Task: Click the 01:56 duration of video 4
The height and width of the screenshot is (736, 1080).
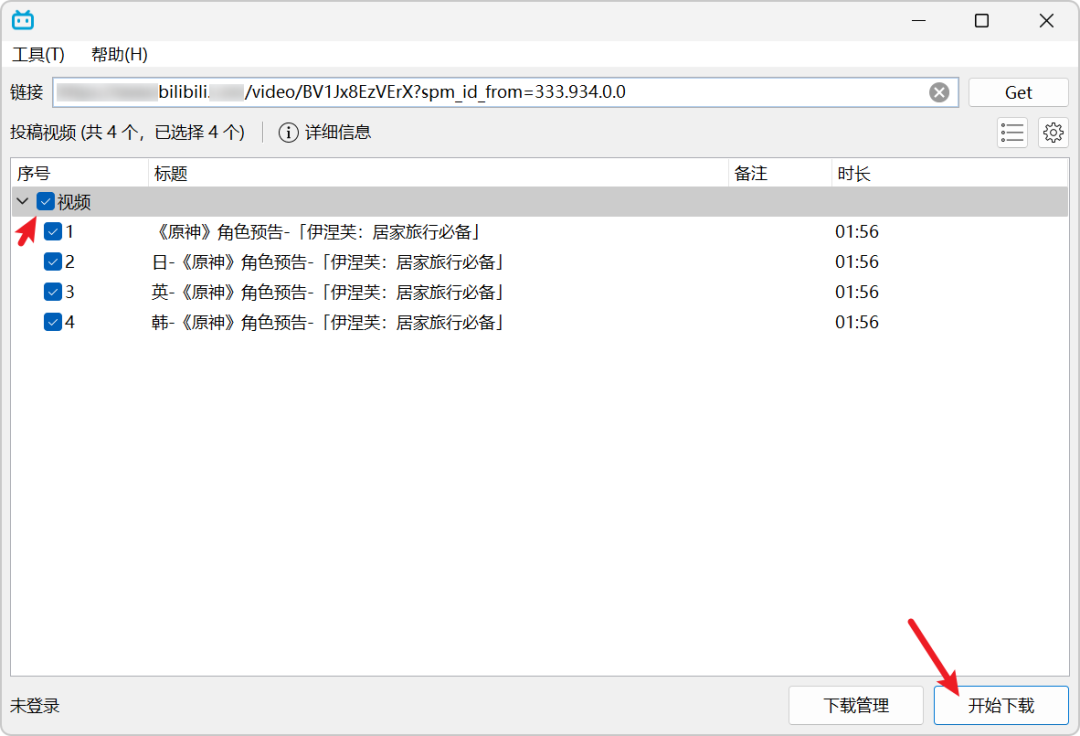Action: click(x=857, y=322)
